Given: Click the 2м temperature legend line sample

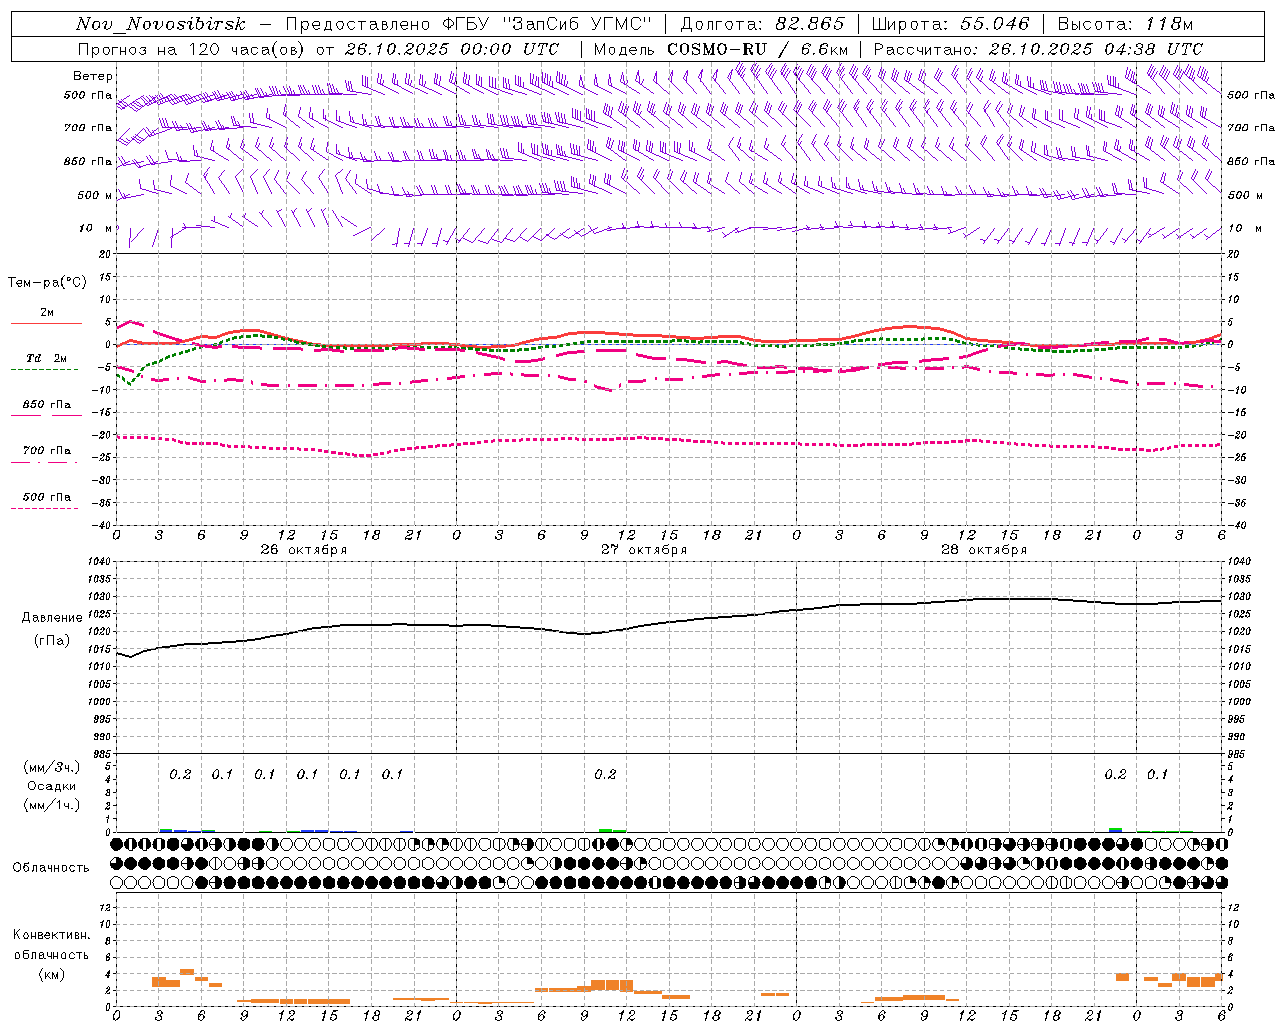Looking at the screenshot, I should (46, 323).
